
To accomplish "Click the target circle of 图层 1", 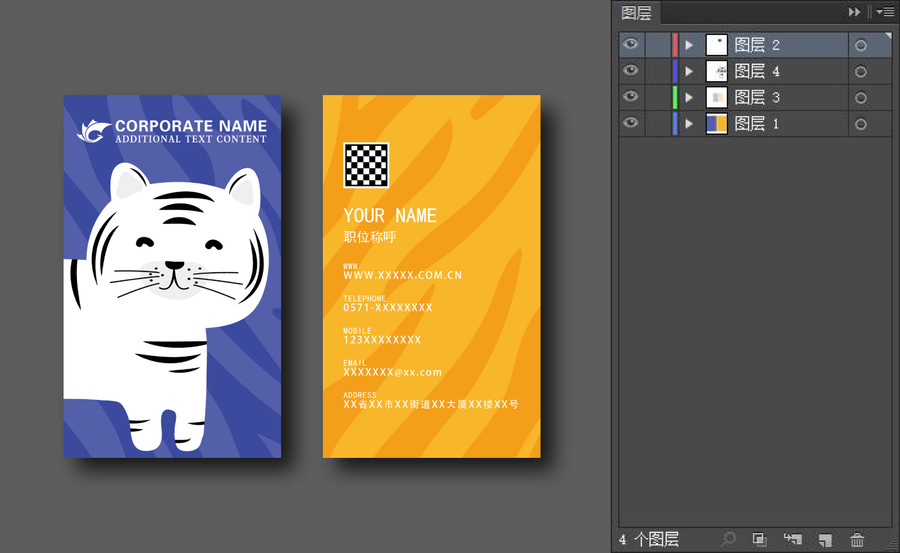I will pos(860,124).
